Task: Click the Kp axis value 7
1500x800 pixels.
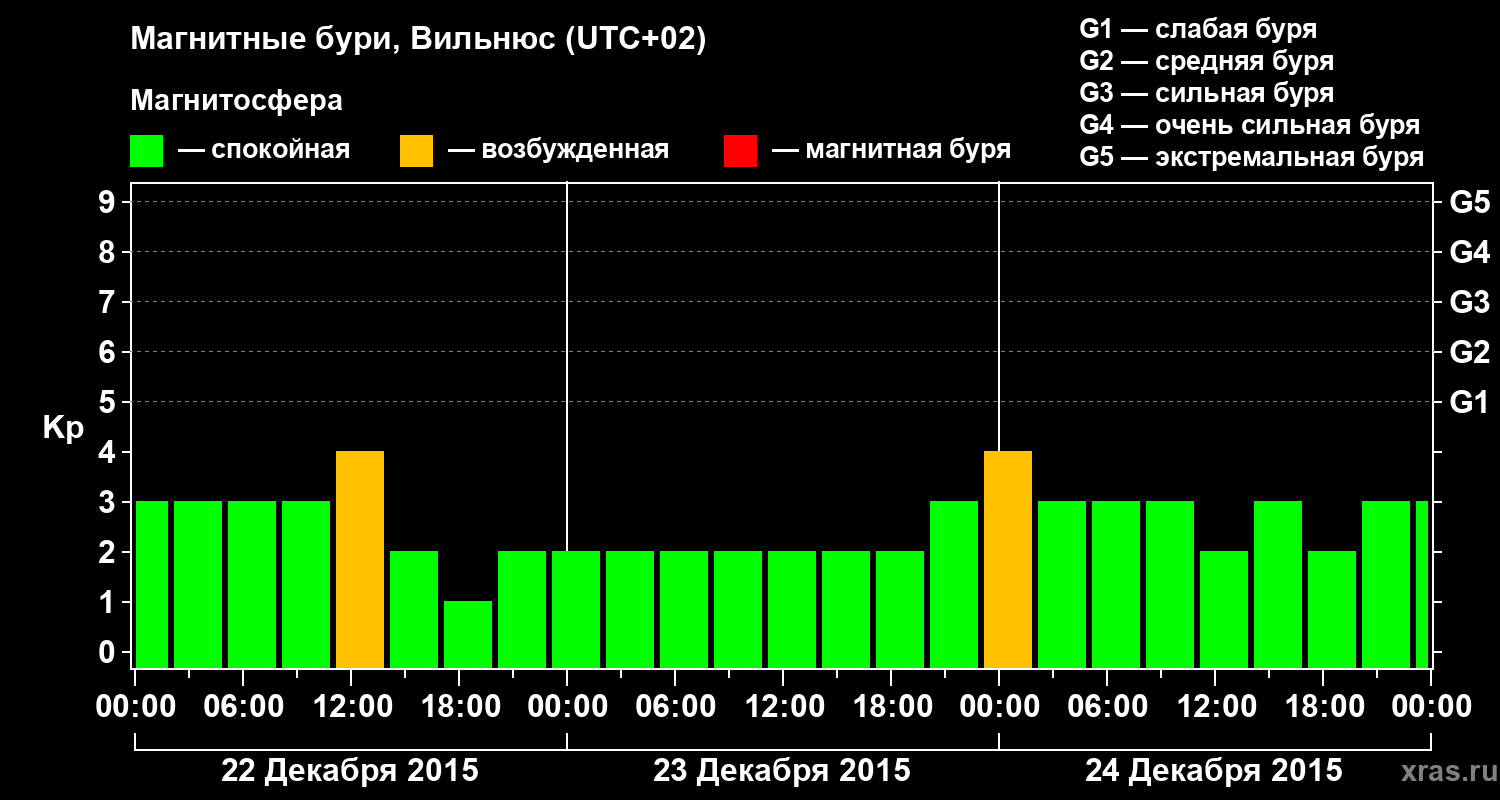Action: click(108, 302)
